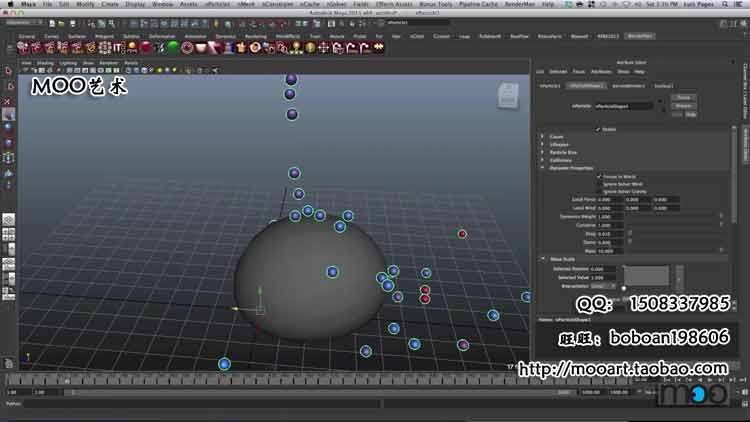Open the Interpolation dropdown
Viewport: 750px width, 422px height.
coord(603,286)
